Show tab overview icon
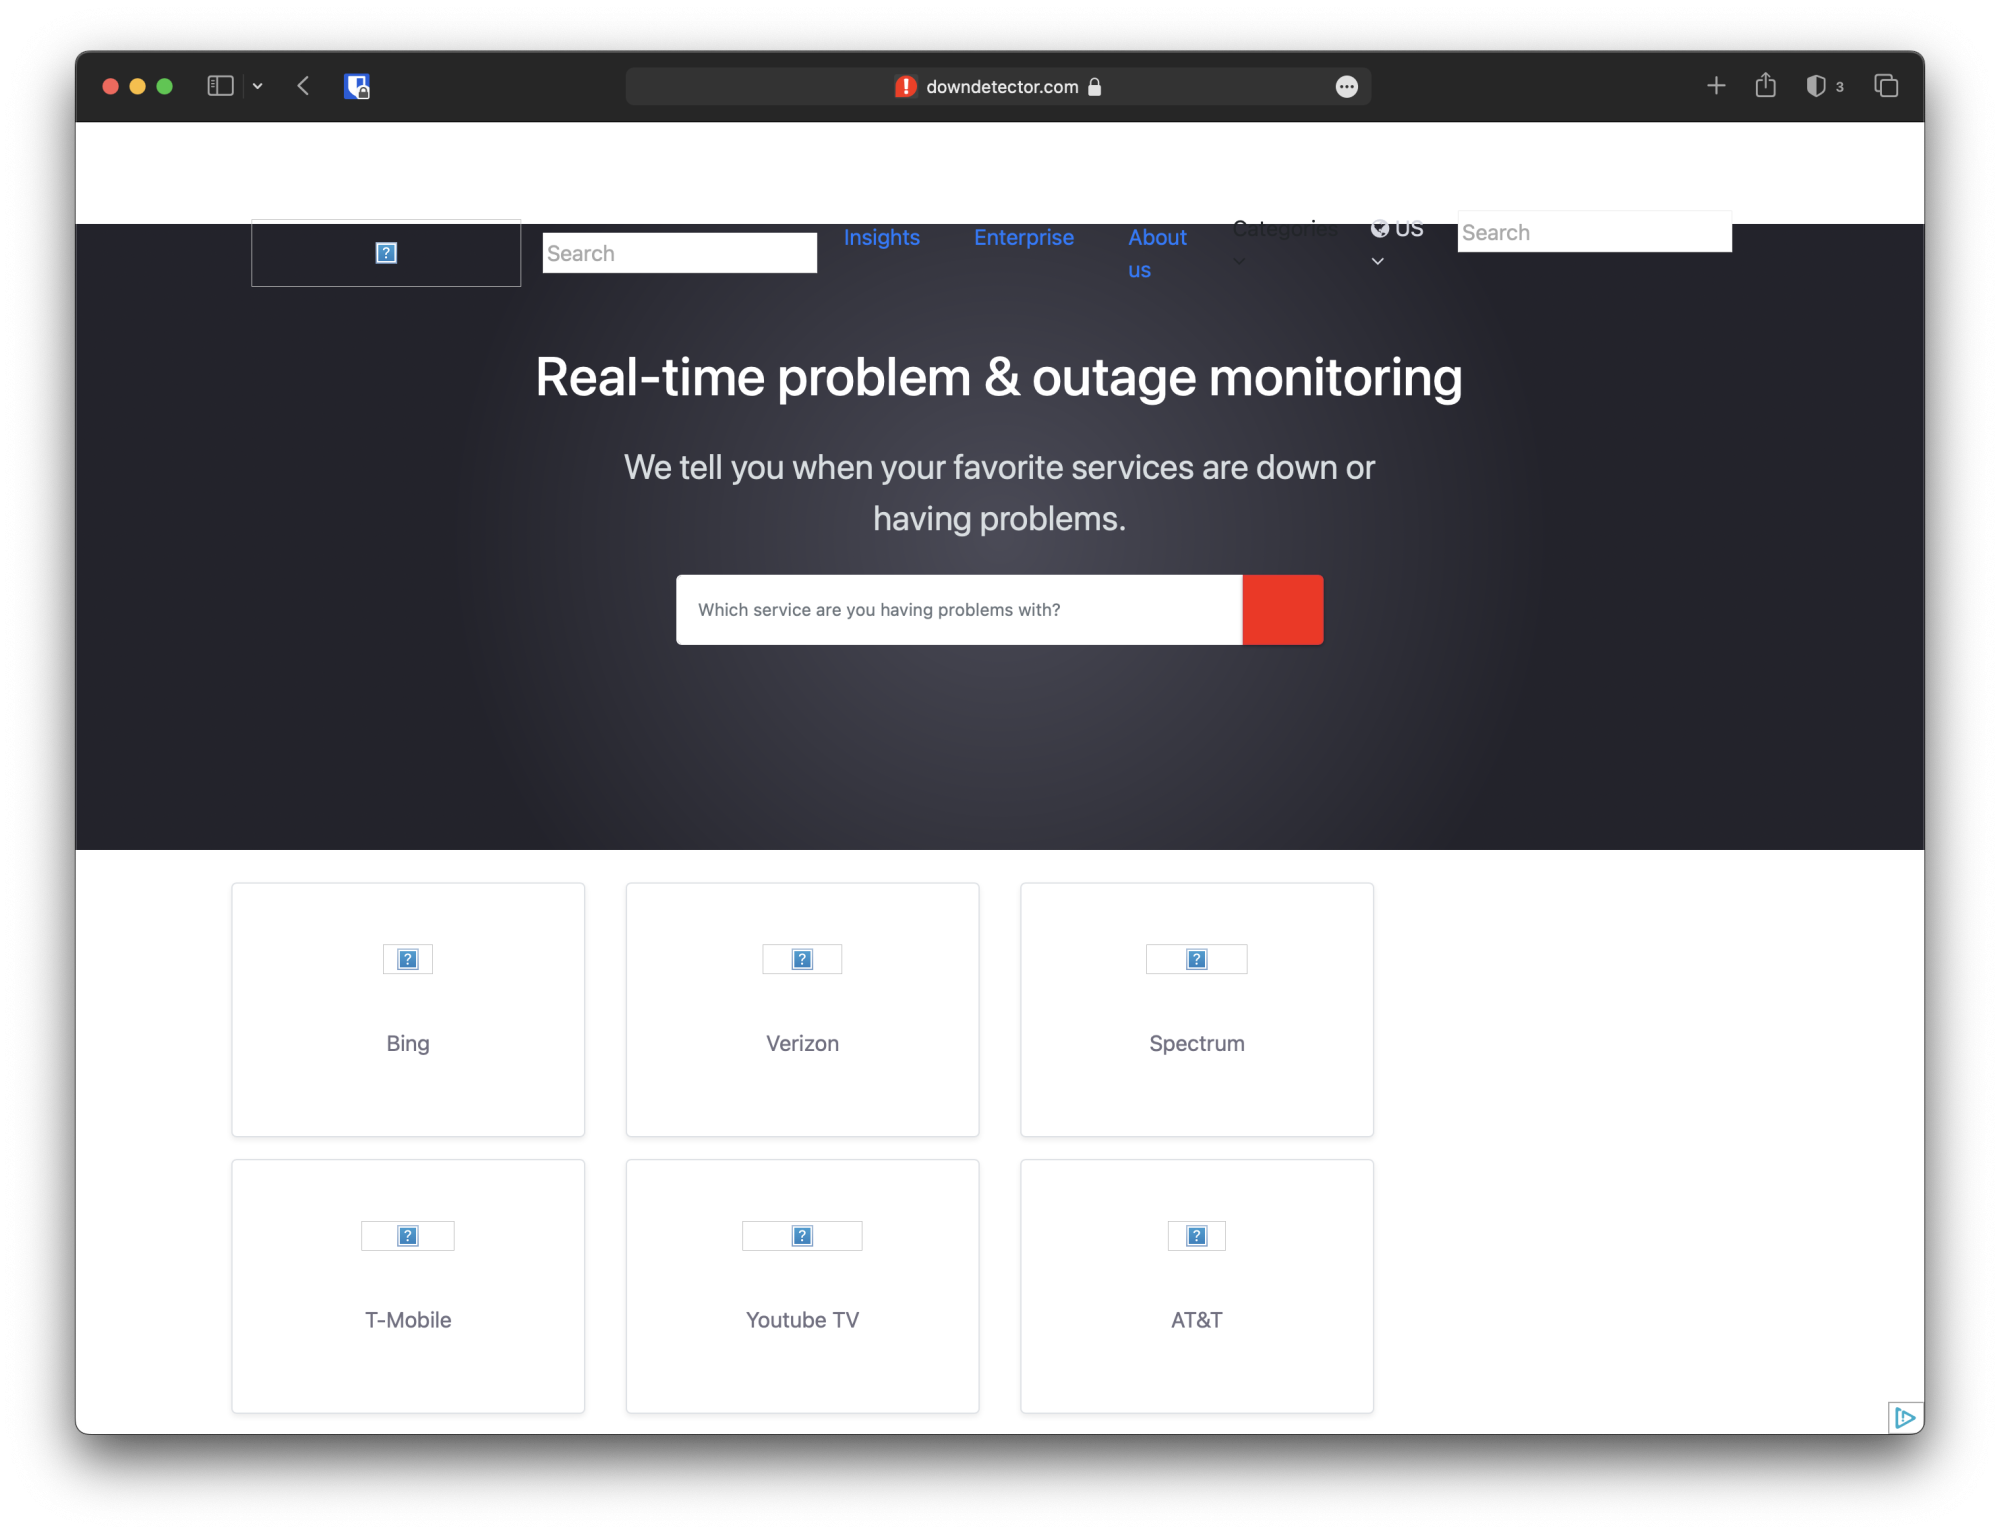The height and width of the screenshot is (1534, 2000). 1886,87
